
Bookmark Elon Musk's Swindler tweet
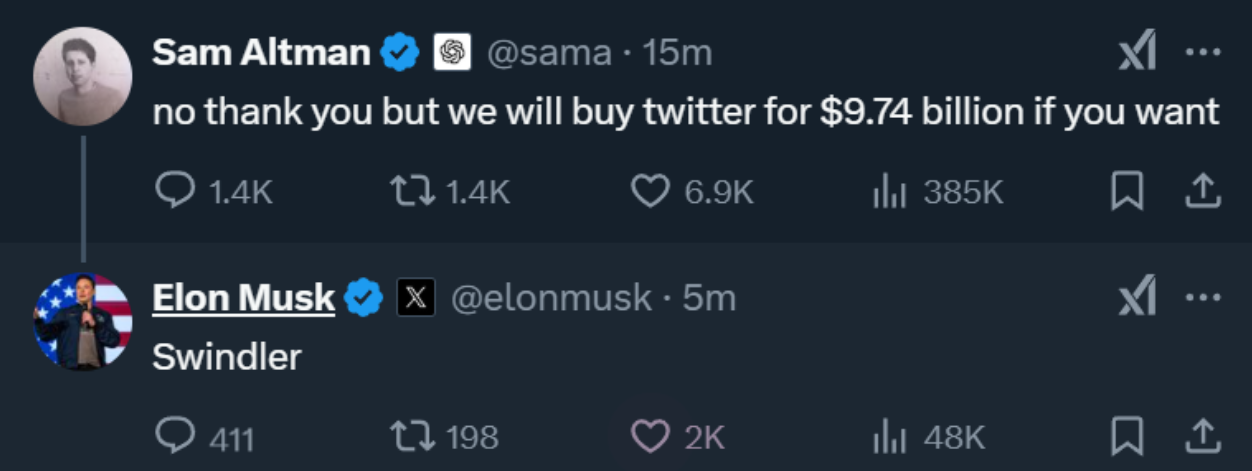[x=1127, y=435]
